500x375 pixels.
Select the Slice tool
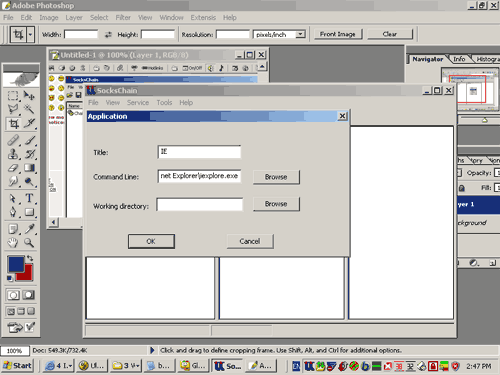[29, 124]
